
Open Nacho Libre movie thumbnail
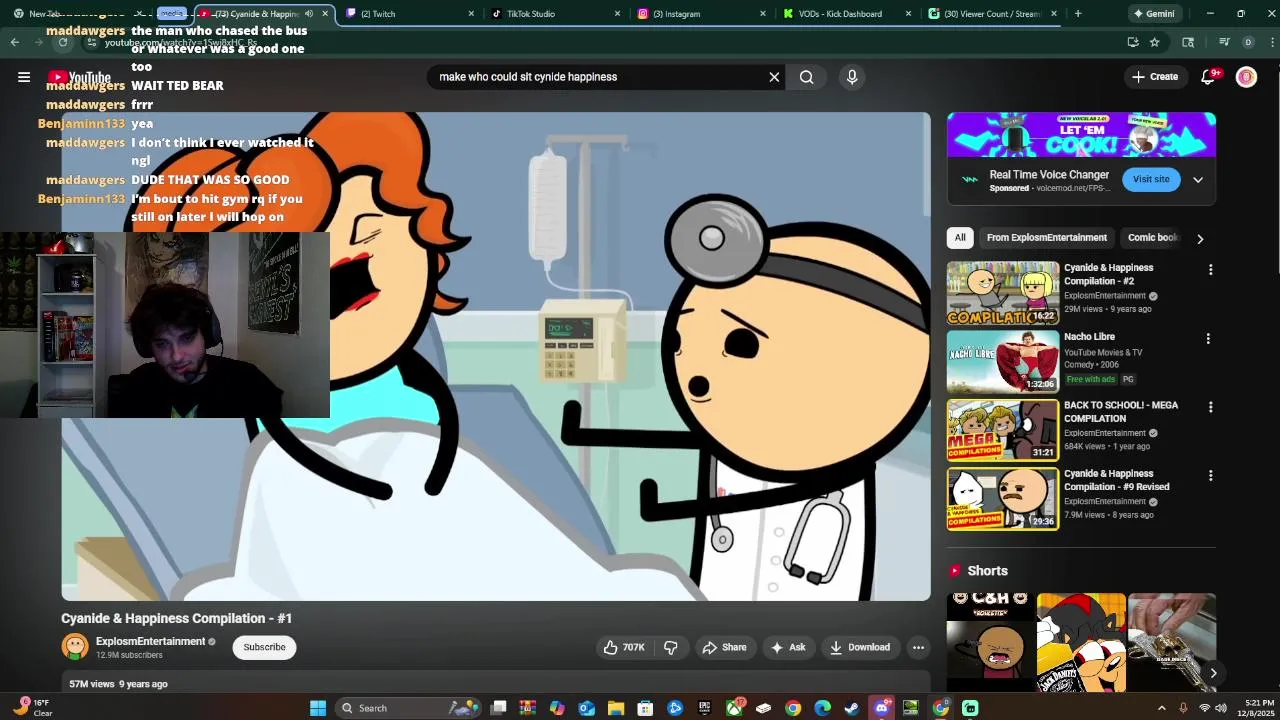(1003, 362)
